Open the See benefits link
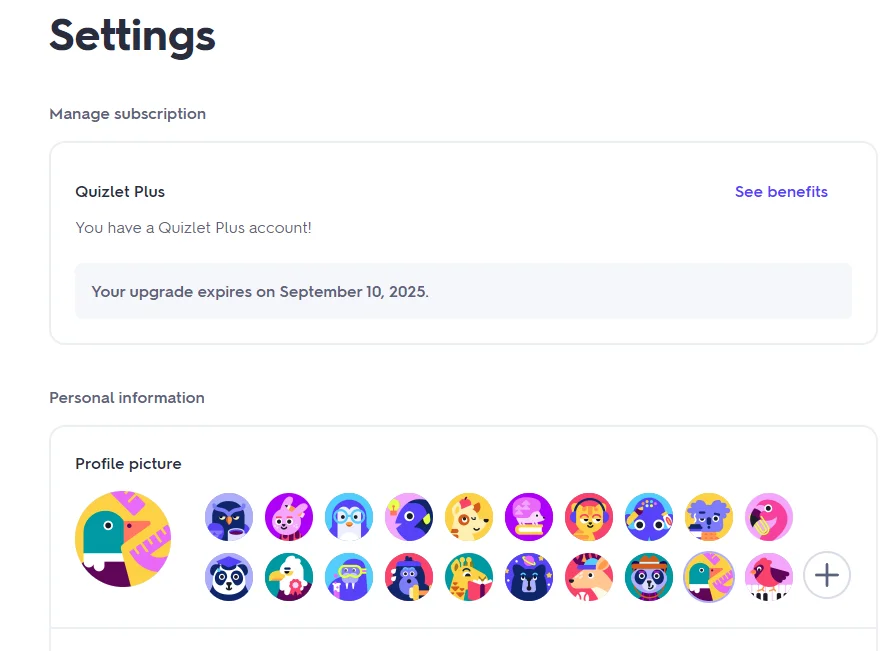The height and width of the screenshot is (651, 883). point(781,191)
